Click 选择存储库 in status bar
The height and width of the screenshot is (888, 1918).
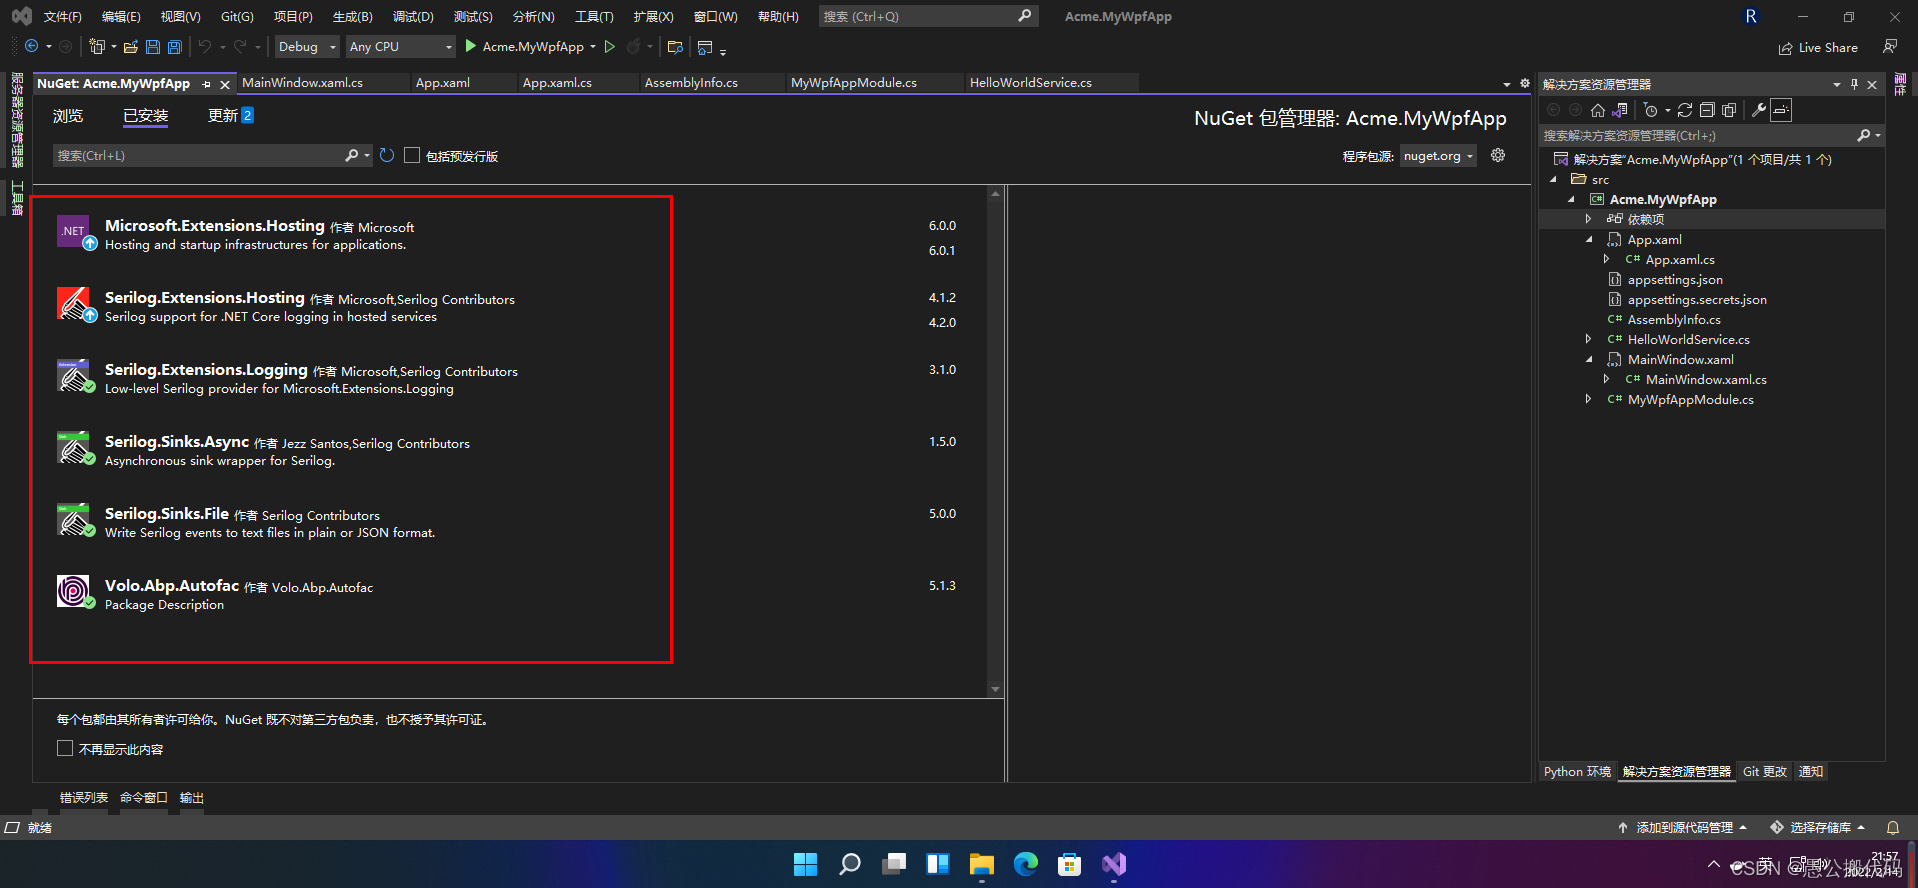1819,827
